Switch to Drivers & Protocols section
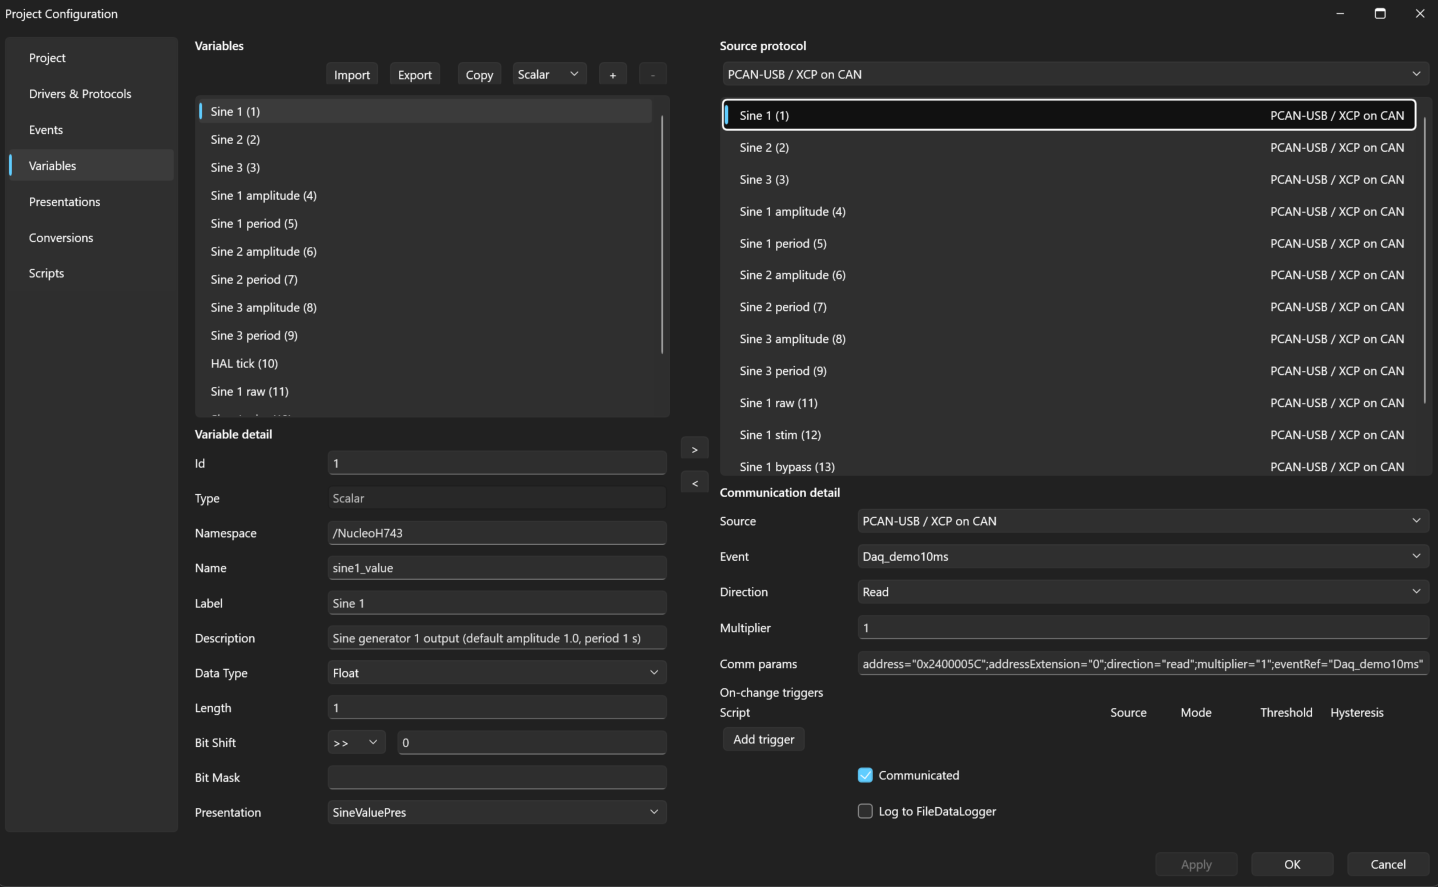1438x887 pixels. [80, 94]
